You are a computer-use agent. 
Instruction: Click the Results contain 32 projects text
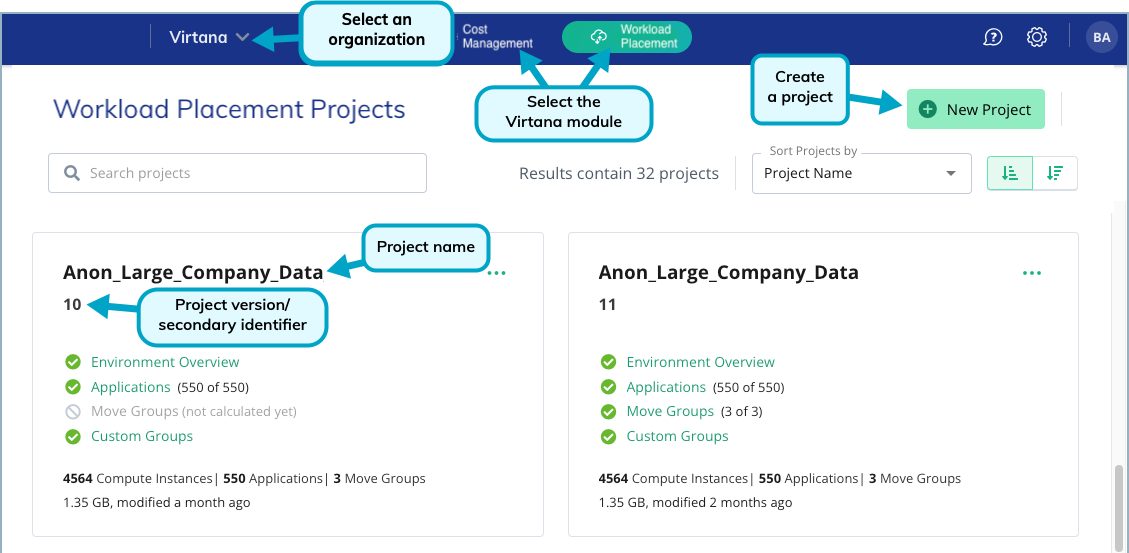point(619,174)
